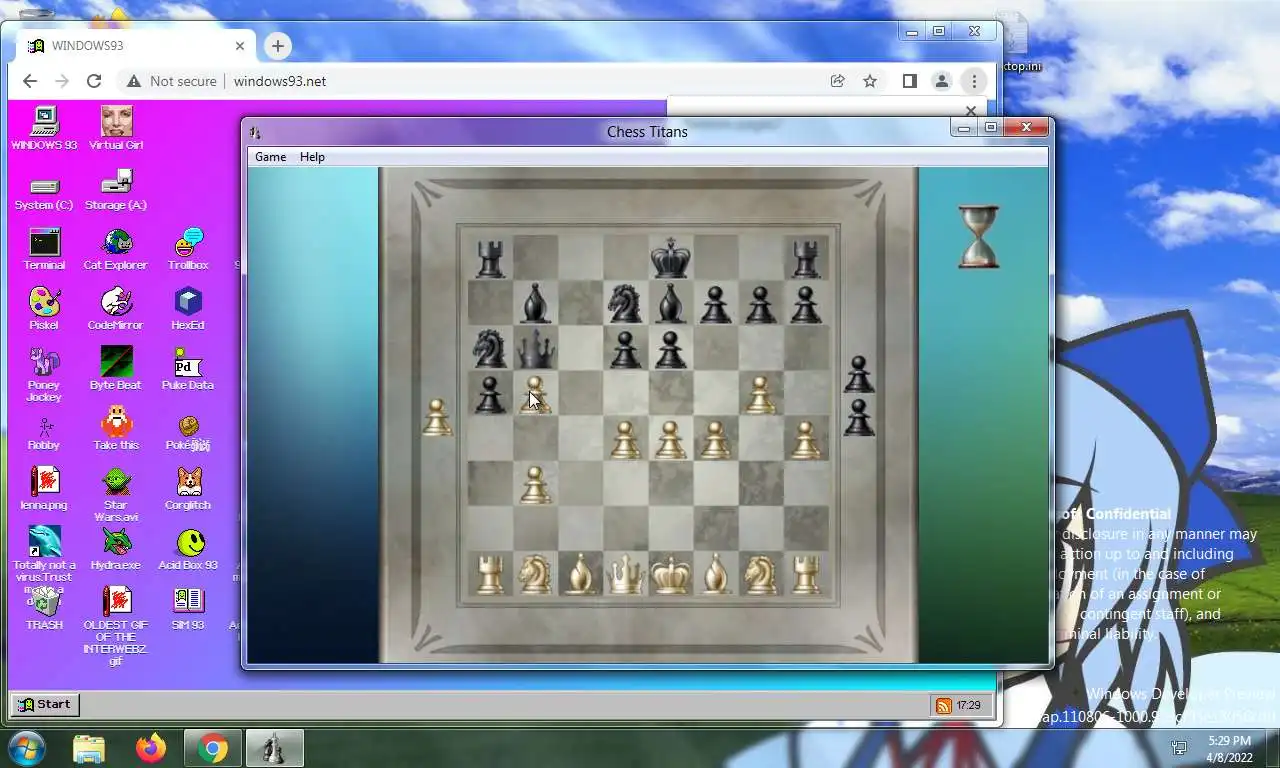Open the Game menu in Chess Titans
The width and height of the screenshot is (1280, 768).
tap(270, 157)
